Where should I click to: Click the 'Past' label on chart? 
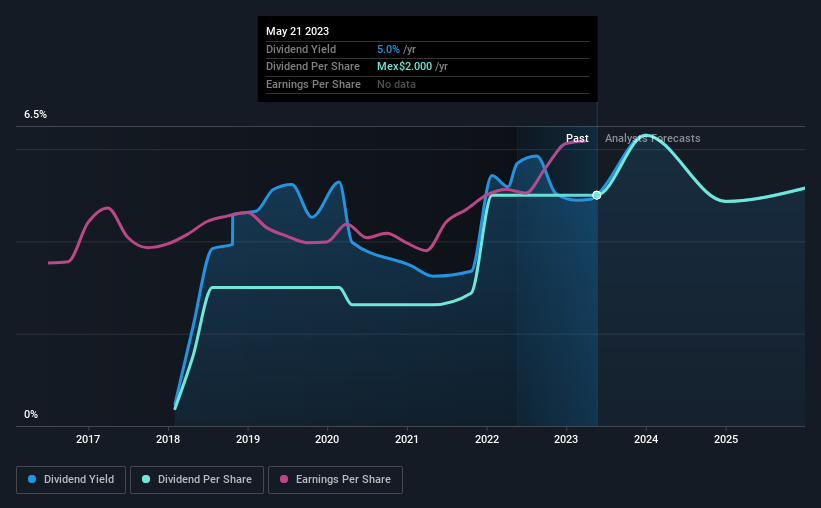coord(577,138)
